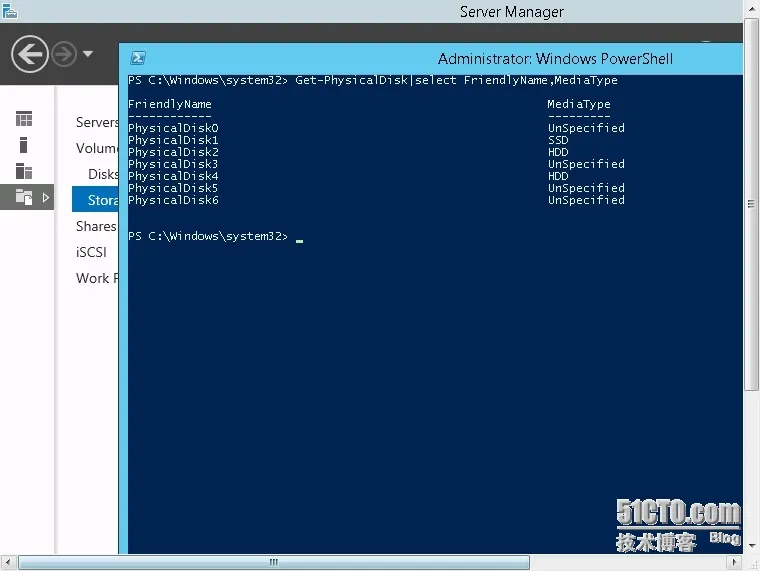Click the PhysicalDisk5 text

[173, 188]
